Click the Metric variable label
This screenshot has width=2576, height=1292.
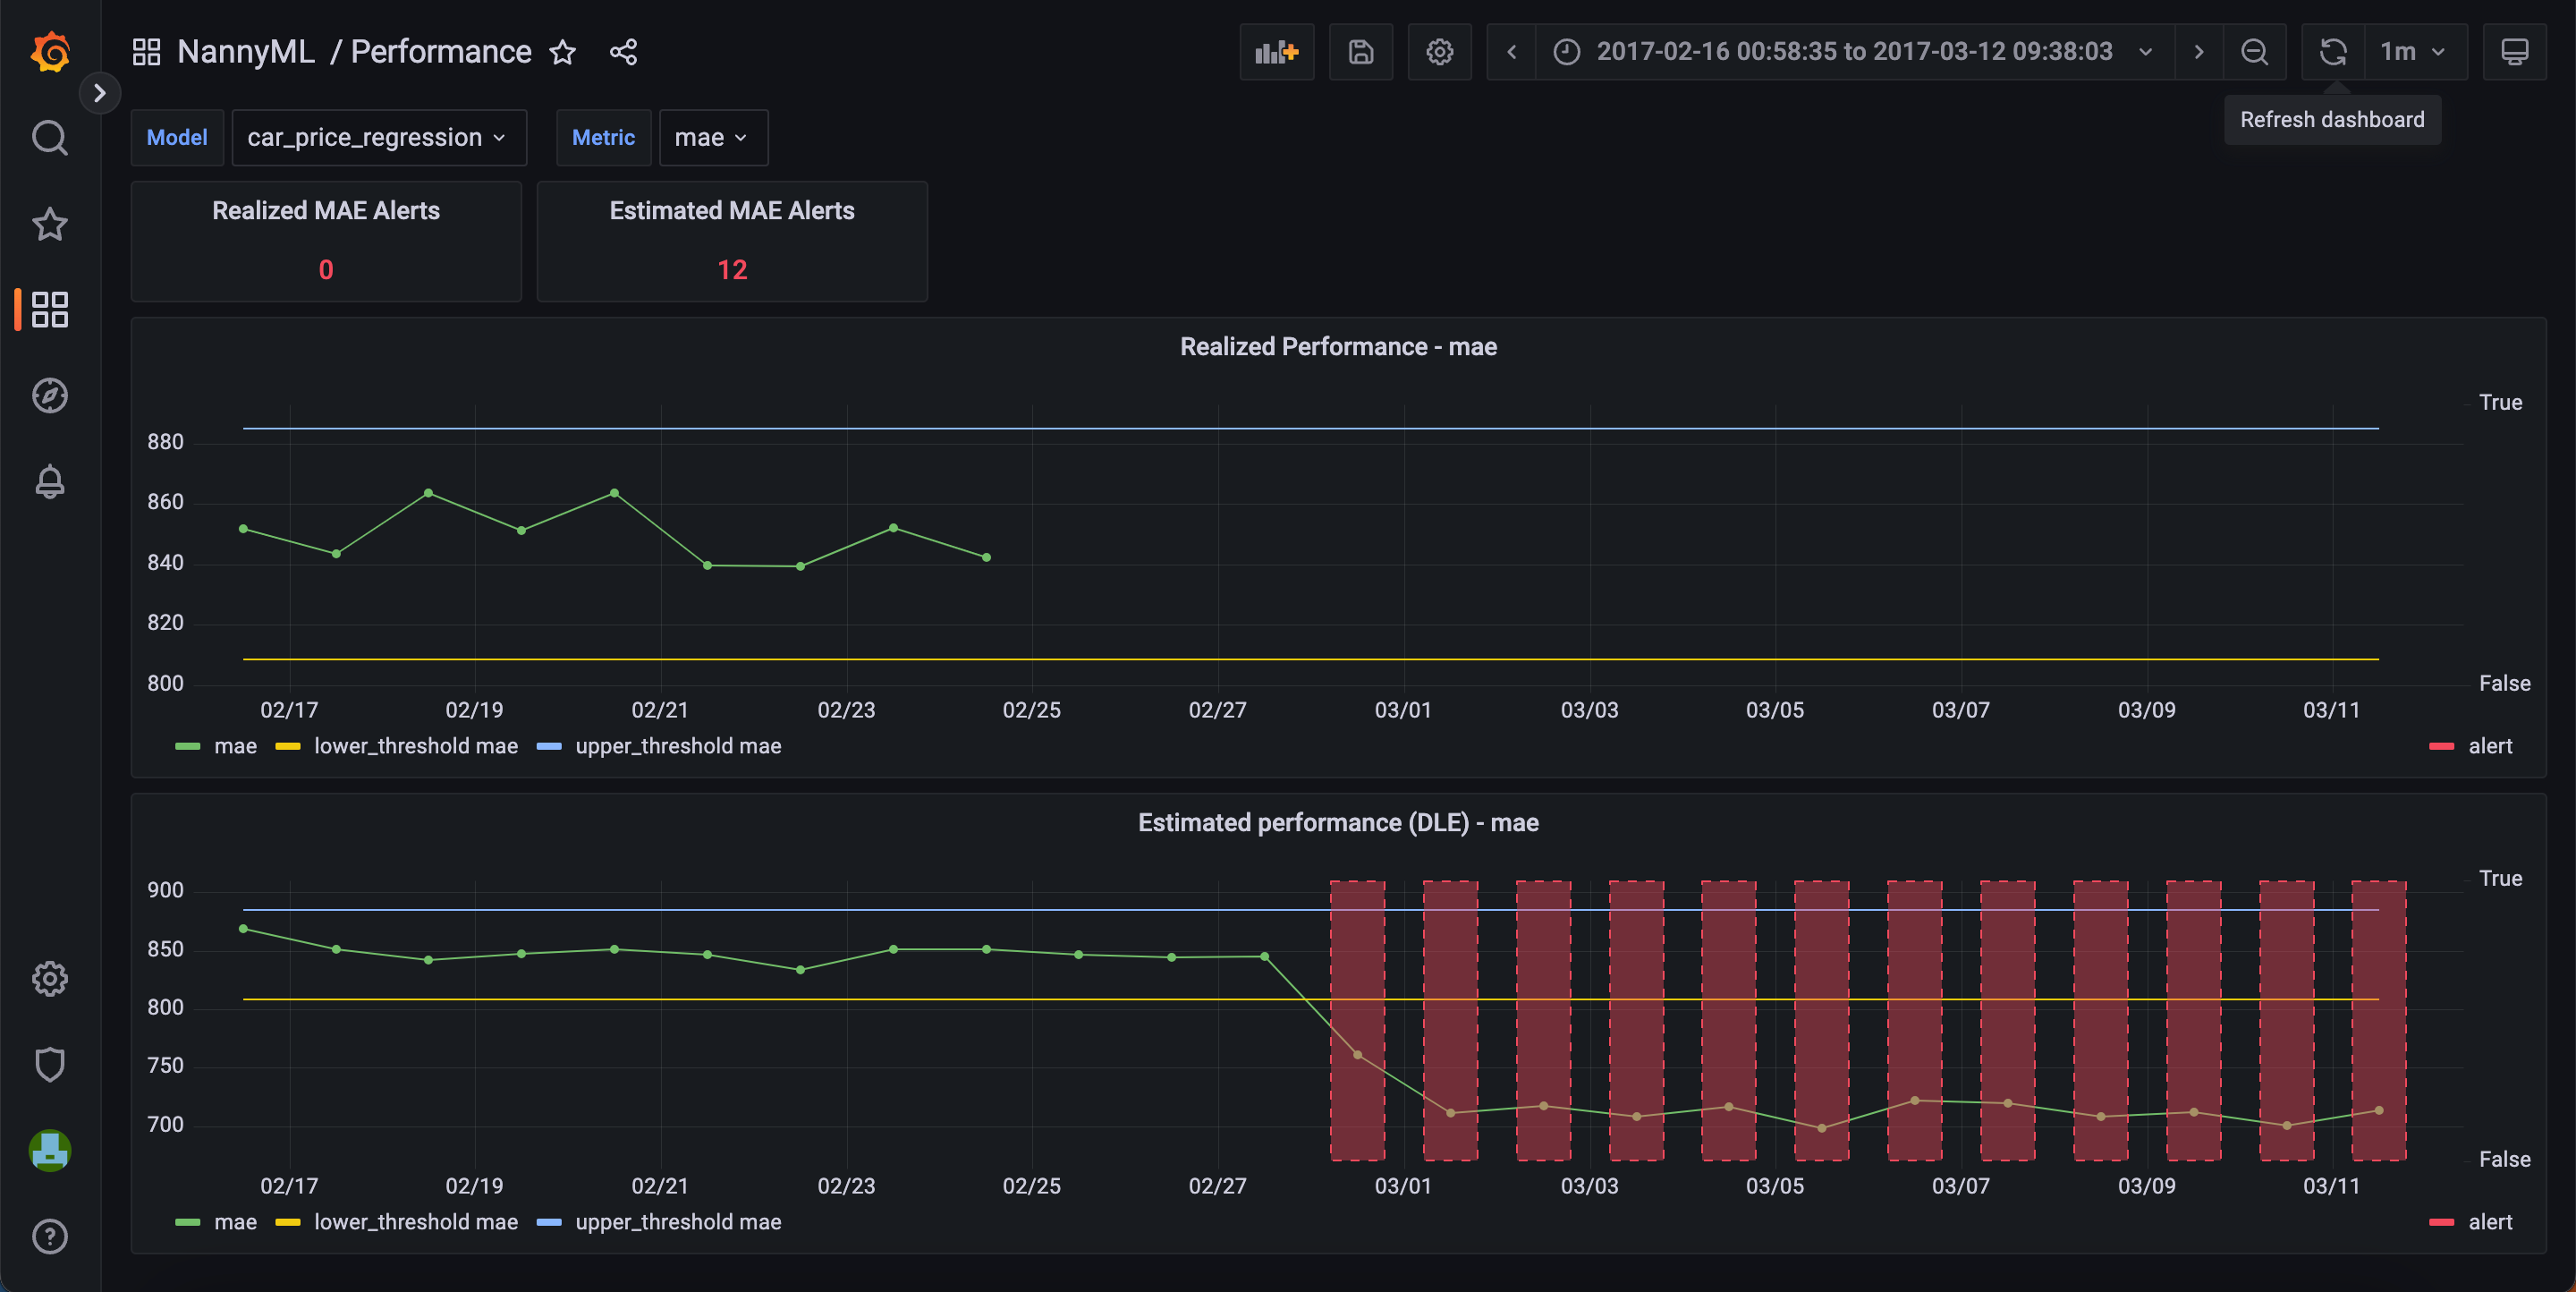click(603, 138)
